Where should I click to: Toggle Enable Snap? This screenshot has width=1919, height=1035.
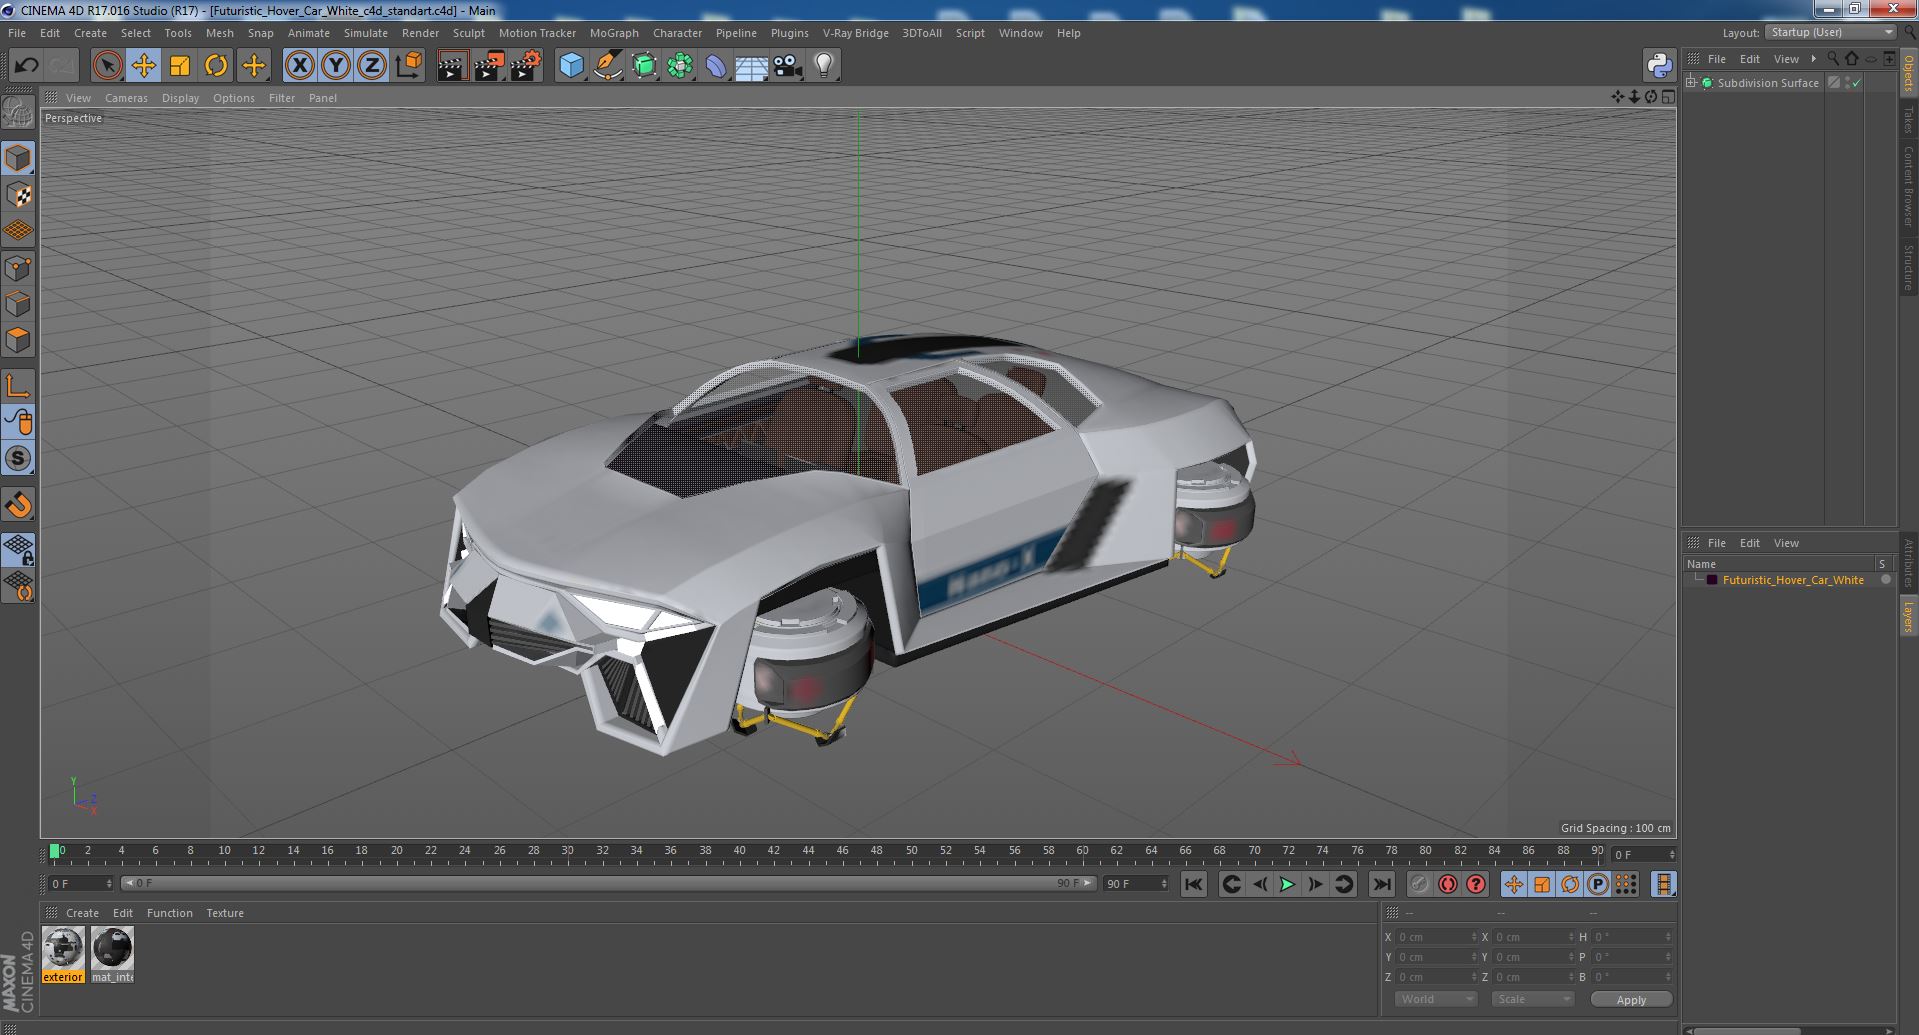point(18,505)
